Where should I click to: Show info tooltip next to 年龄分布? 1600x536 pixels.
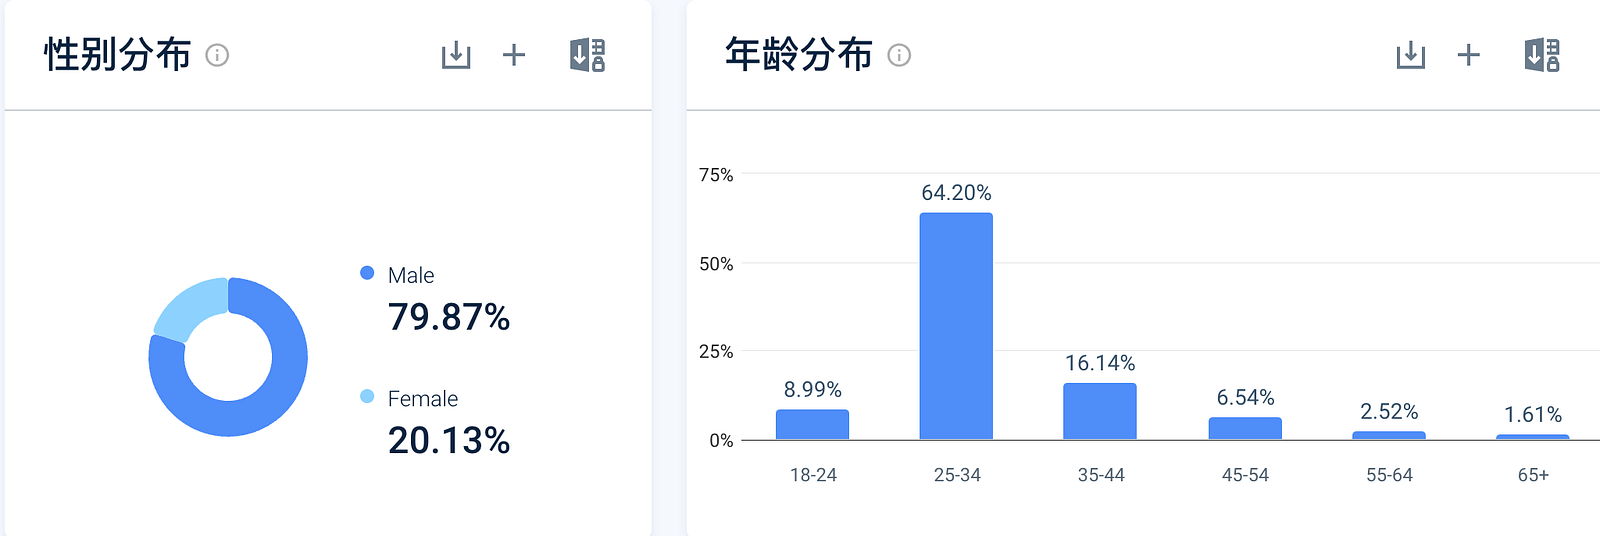899,55
